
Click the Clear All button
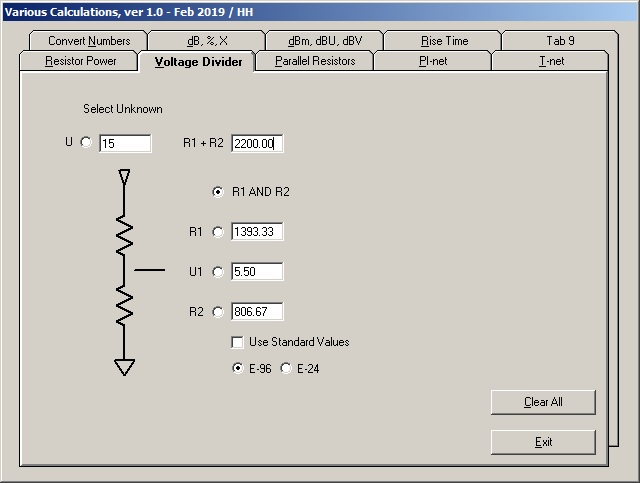coord(543,402)
